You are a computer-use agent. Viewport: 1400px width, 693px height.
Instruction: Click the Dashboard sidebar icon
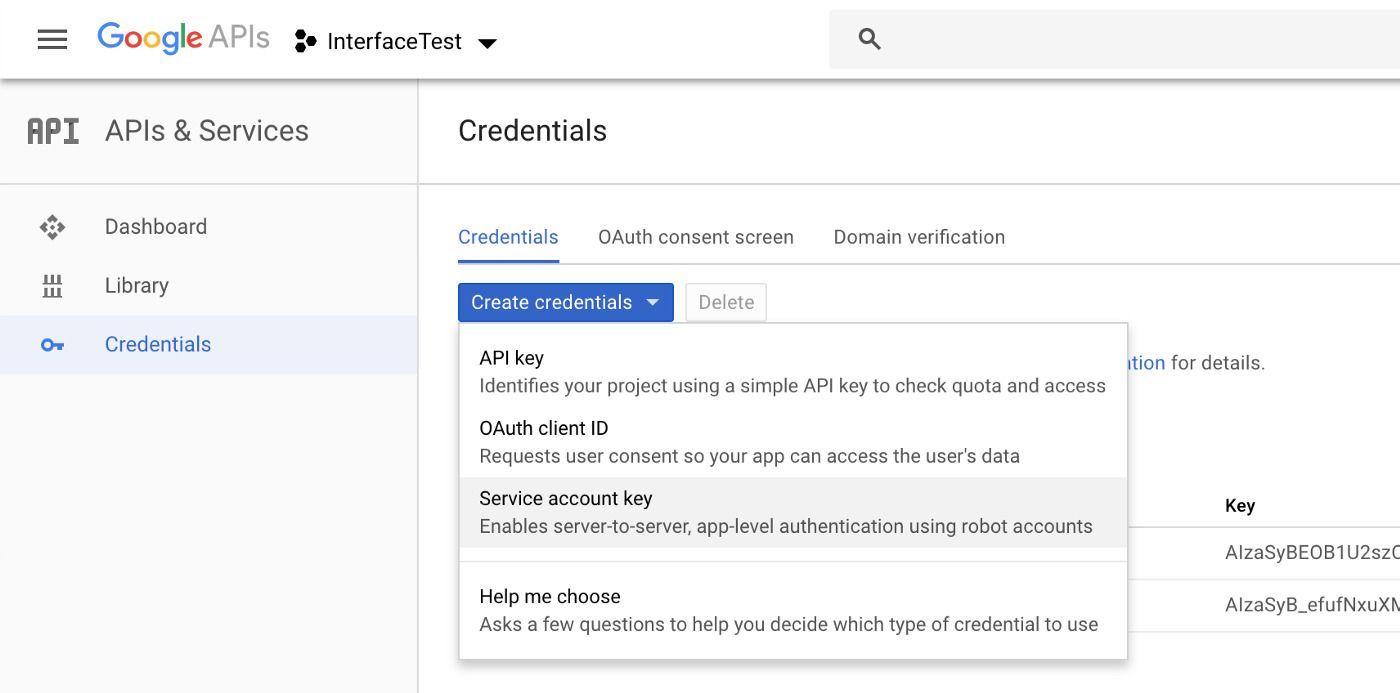click(x=52, y=227)
